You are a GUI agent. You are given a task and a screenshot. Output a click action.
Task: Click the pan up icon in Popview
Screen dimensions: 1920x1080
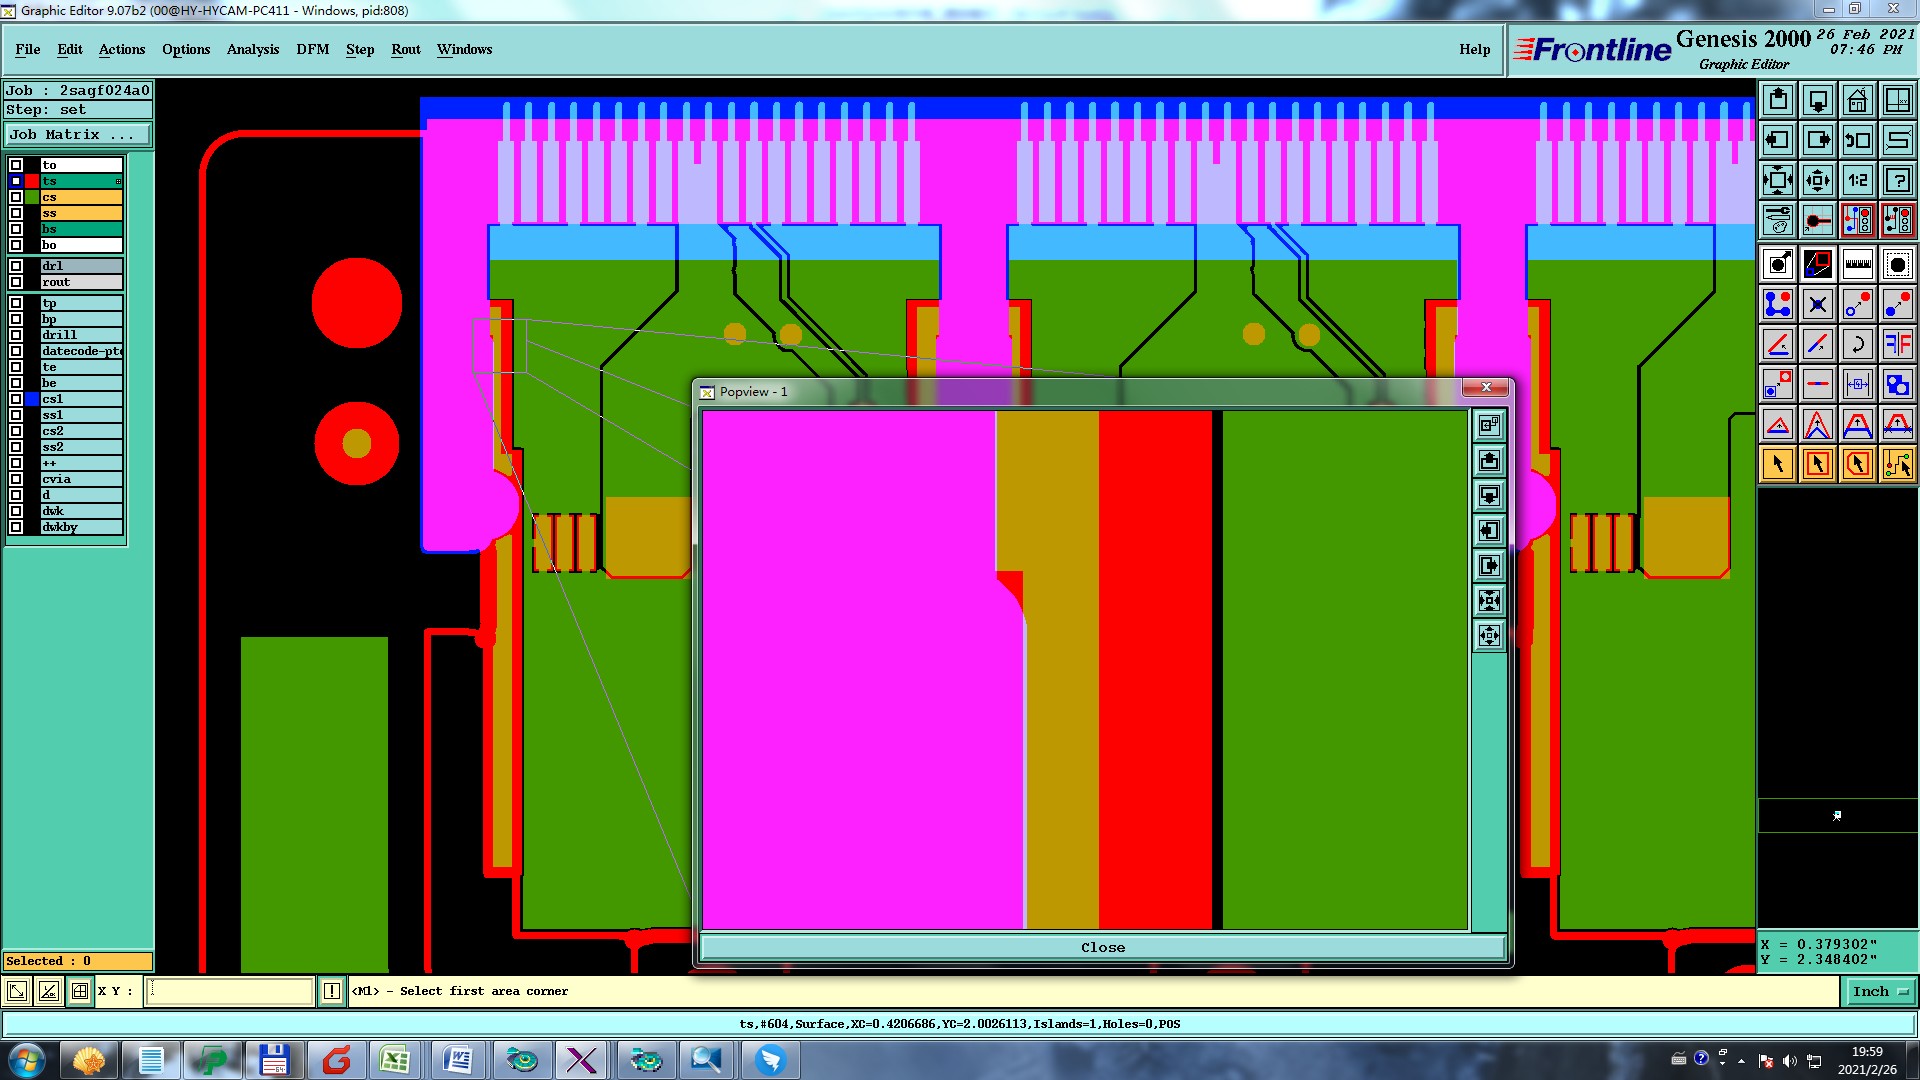tap(1489, 460)
